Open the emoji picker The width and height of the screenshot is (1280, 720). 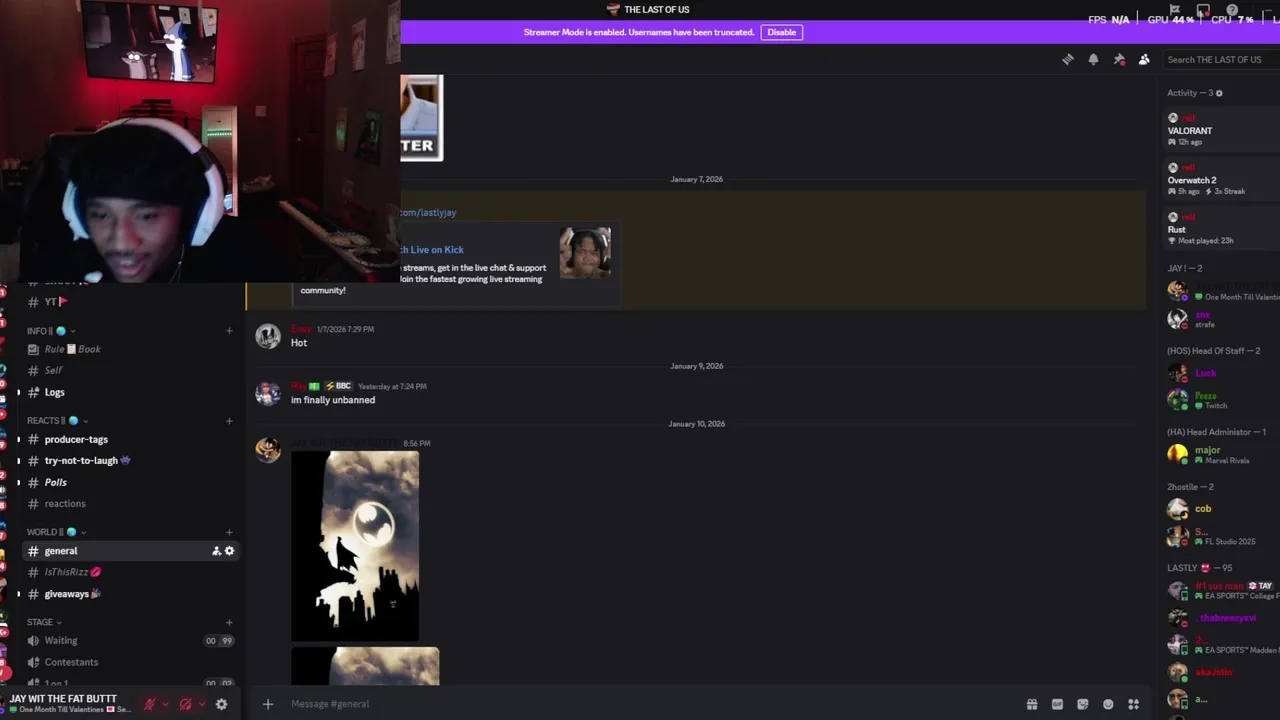pos(1108,704)
